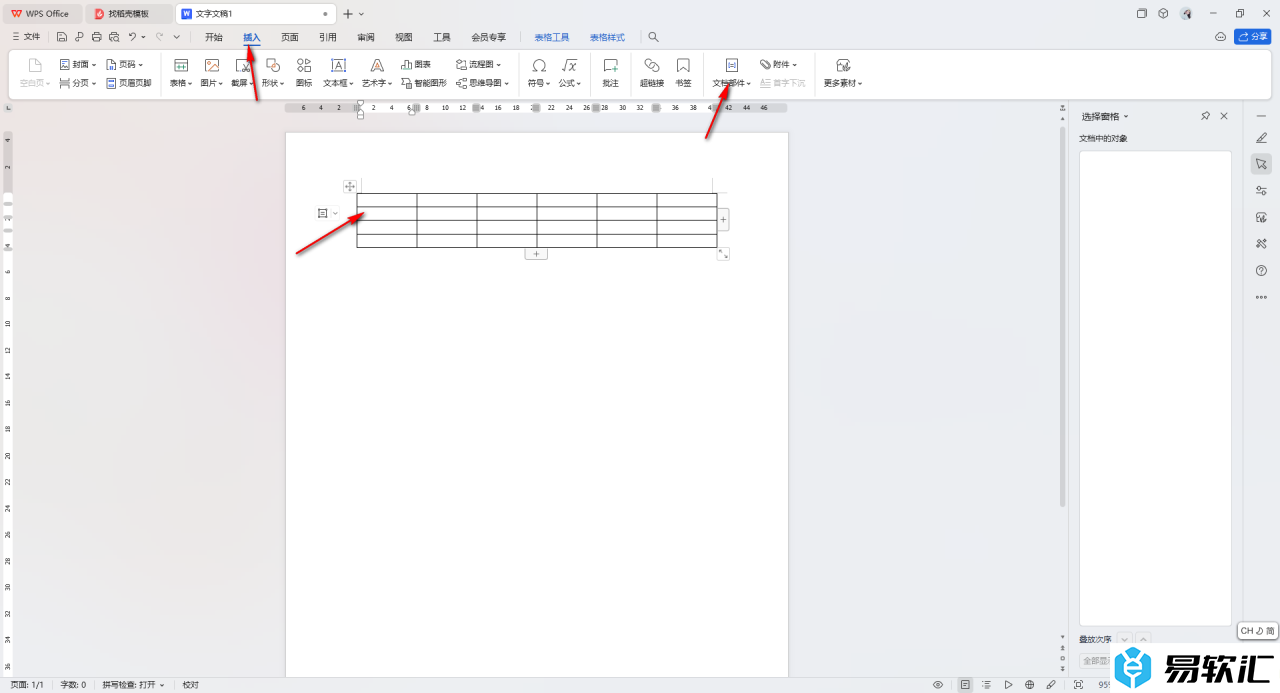
Task: Switch to the 视图 View tab
Action: click(x=404, y=37)
